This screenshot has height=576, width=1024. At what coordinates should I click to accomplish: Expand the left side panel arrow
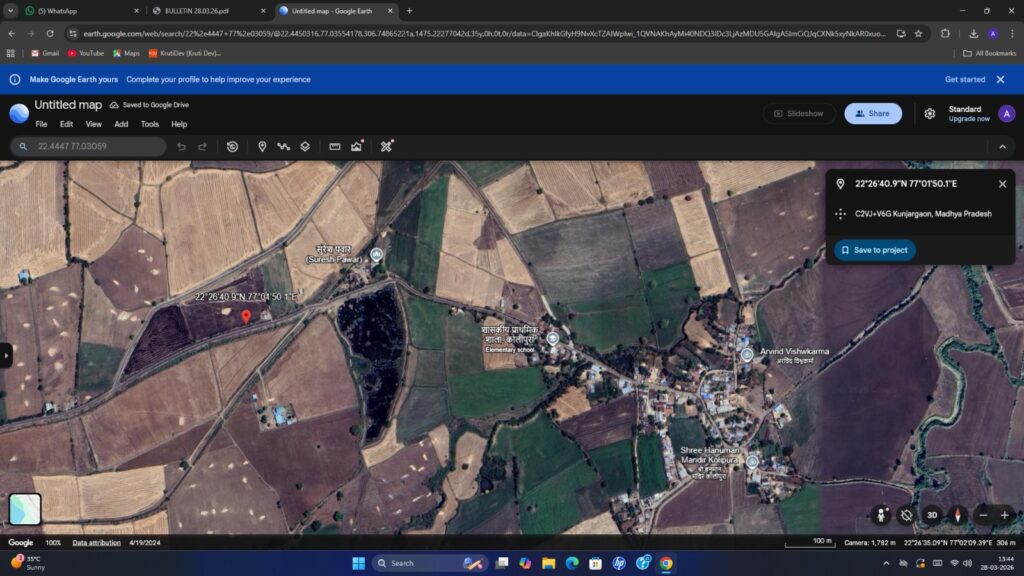point(6,355)
